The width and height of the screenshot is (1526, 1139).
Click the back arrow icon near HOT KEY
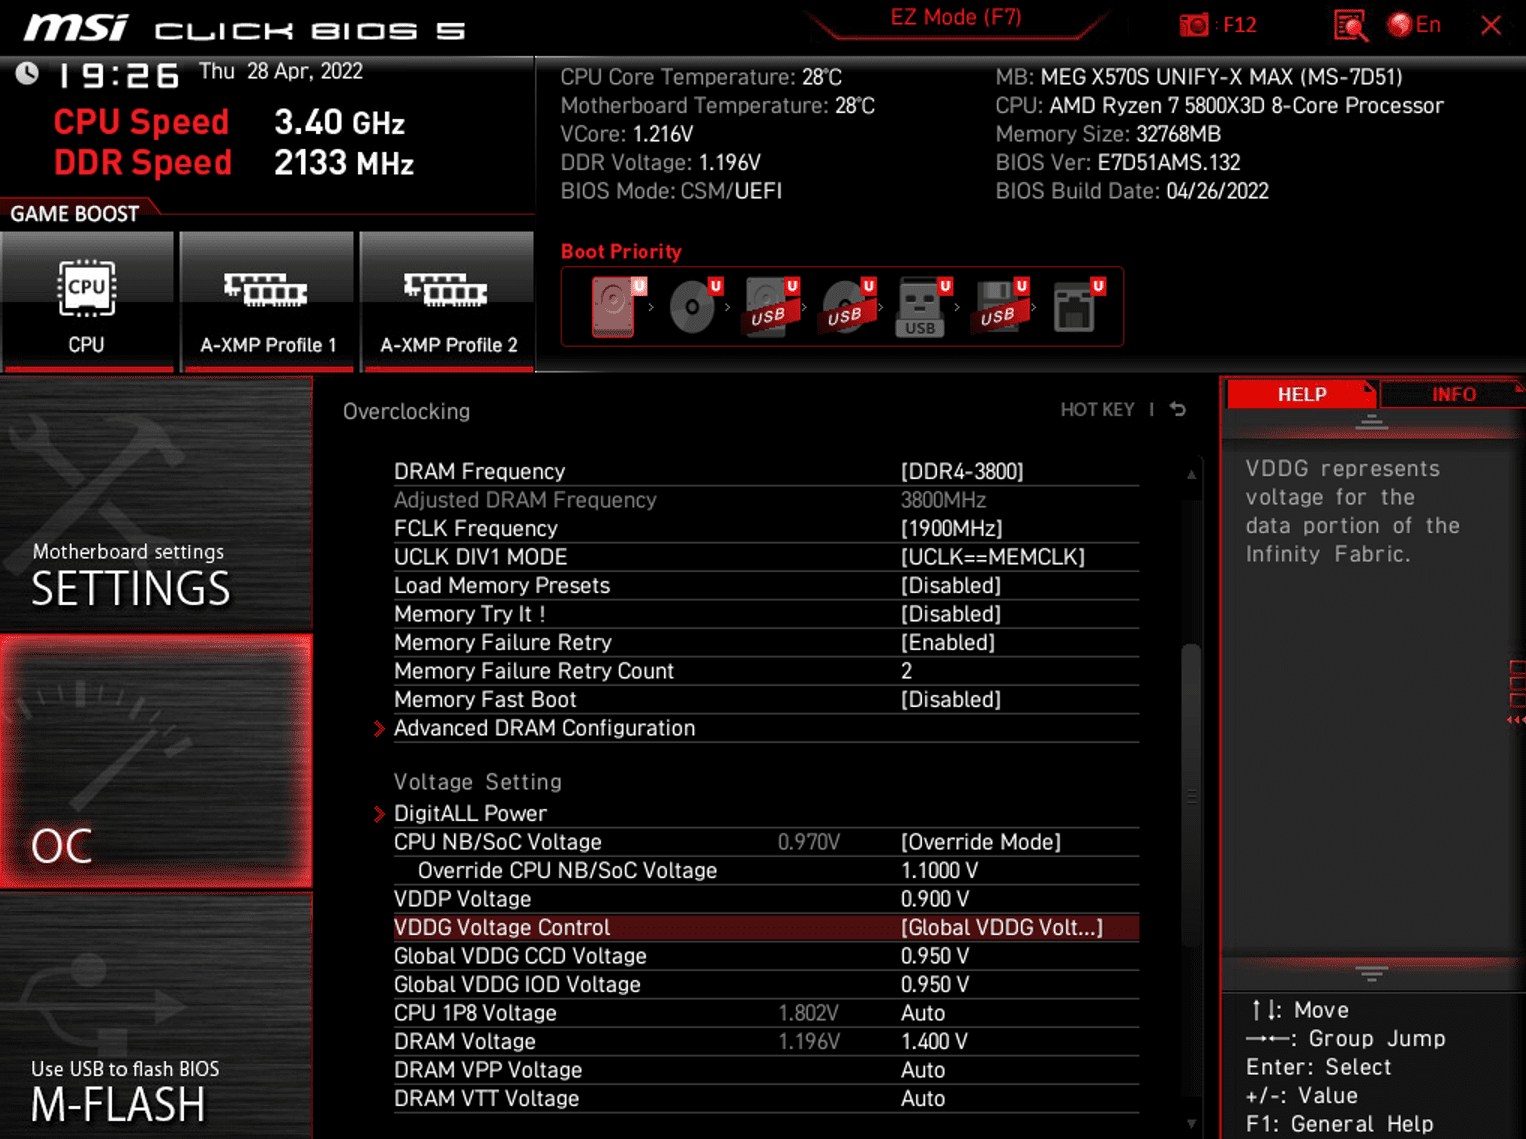point(1178,409)
